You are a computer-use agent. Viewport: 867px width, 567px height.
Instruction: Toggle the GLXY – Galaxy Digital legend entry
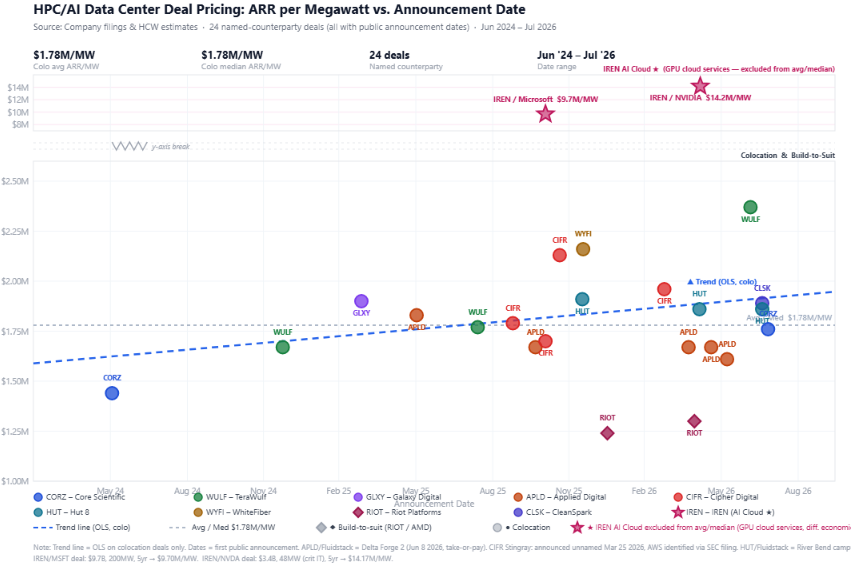[398, 497]
